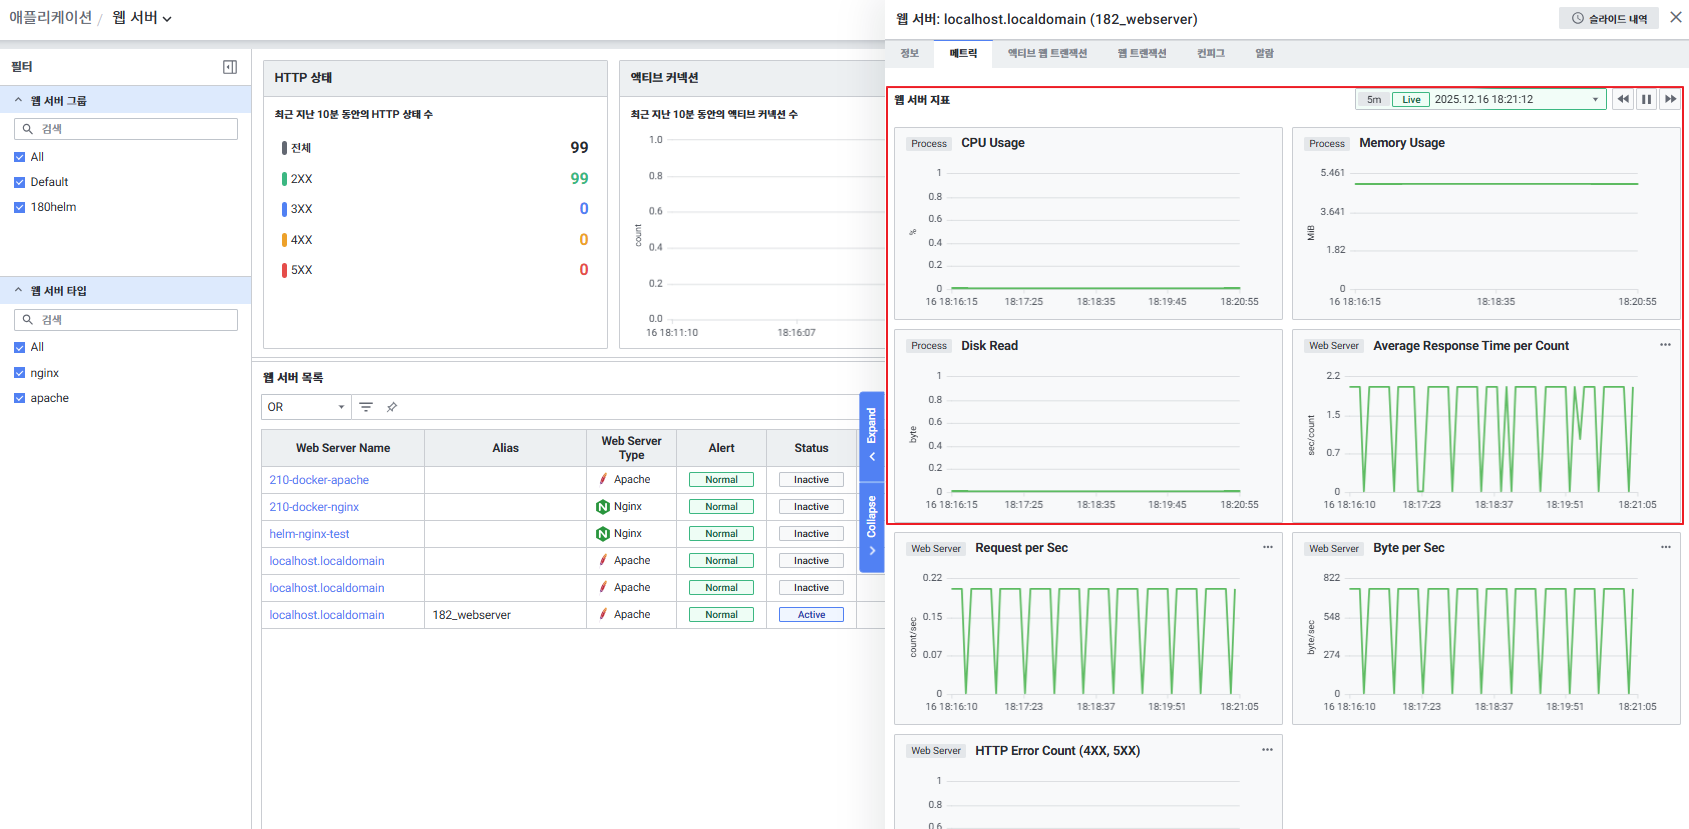Click the filter icon above server list

366,407
